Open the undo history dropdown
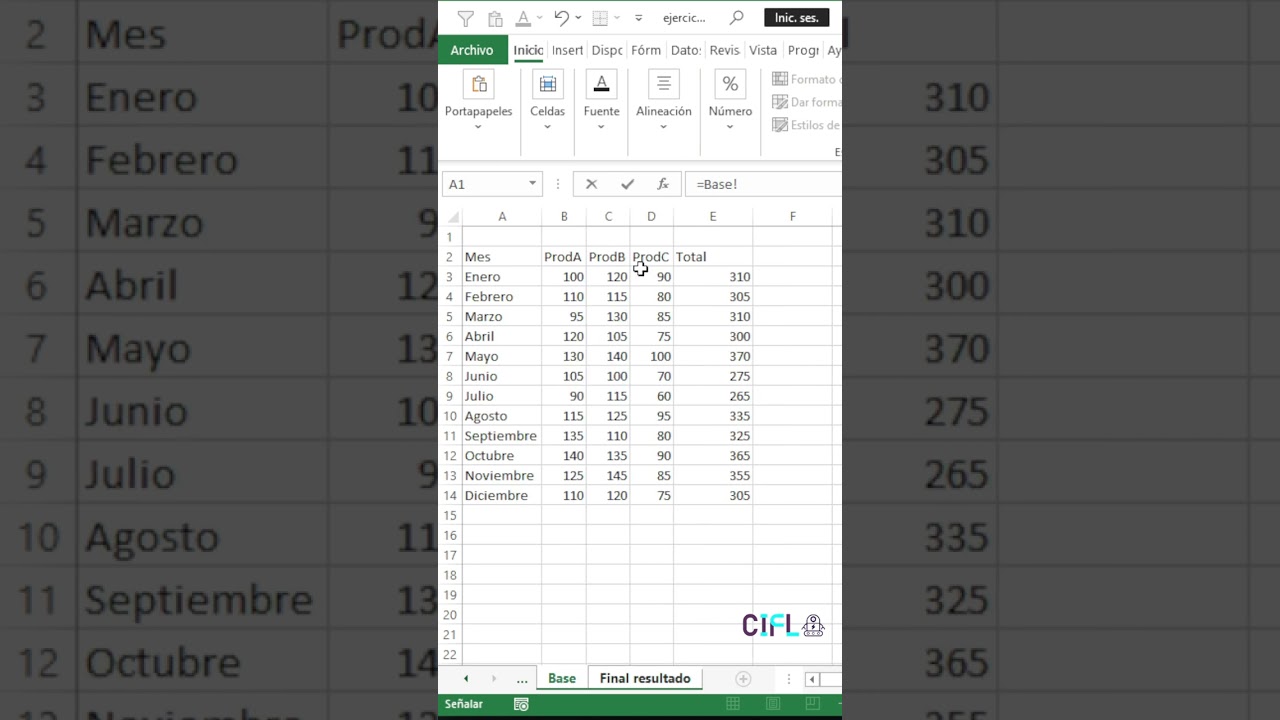Screen dimensions: 1280x720 [x=578, y=18]
